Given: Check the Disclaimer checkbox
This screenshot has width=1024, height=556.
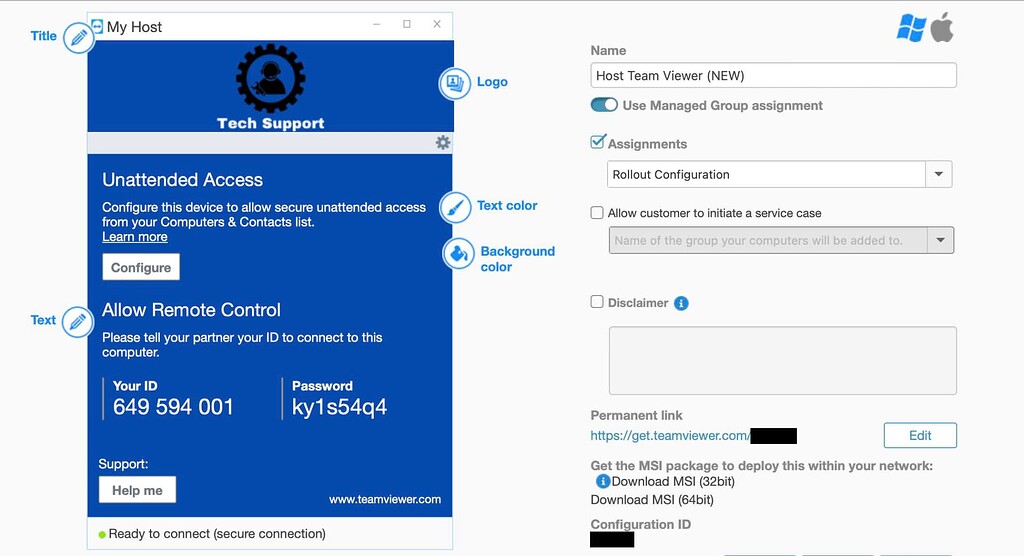Looking at the screenshot, I should pyautogui.click(x=597, y=302).
